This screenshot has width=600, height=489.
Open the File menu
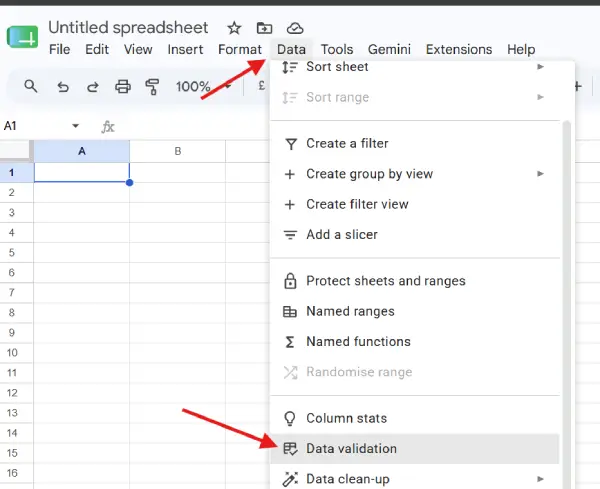click(59, 49)
